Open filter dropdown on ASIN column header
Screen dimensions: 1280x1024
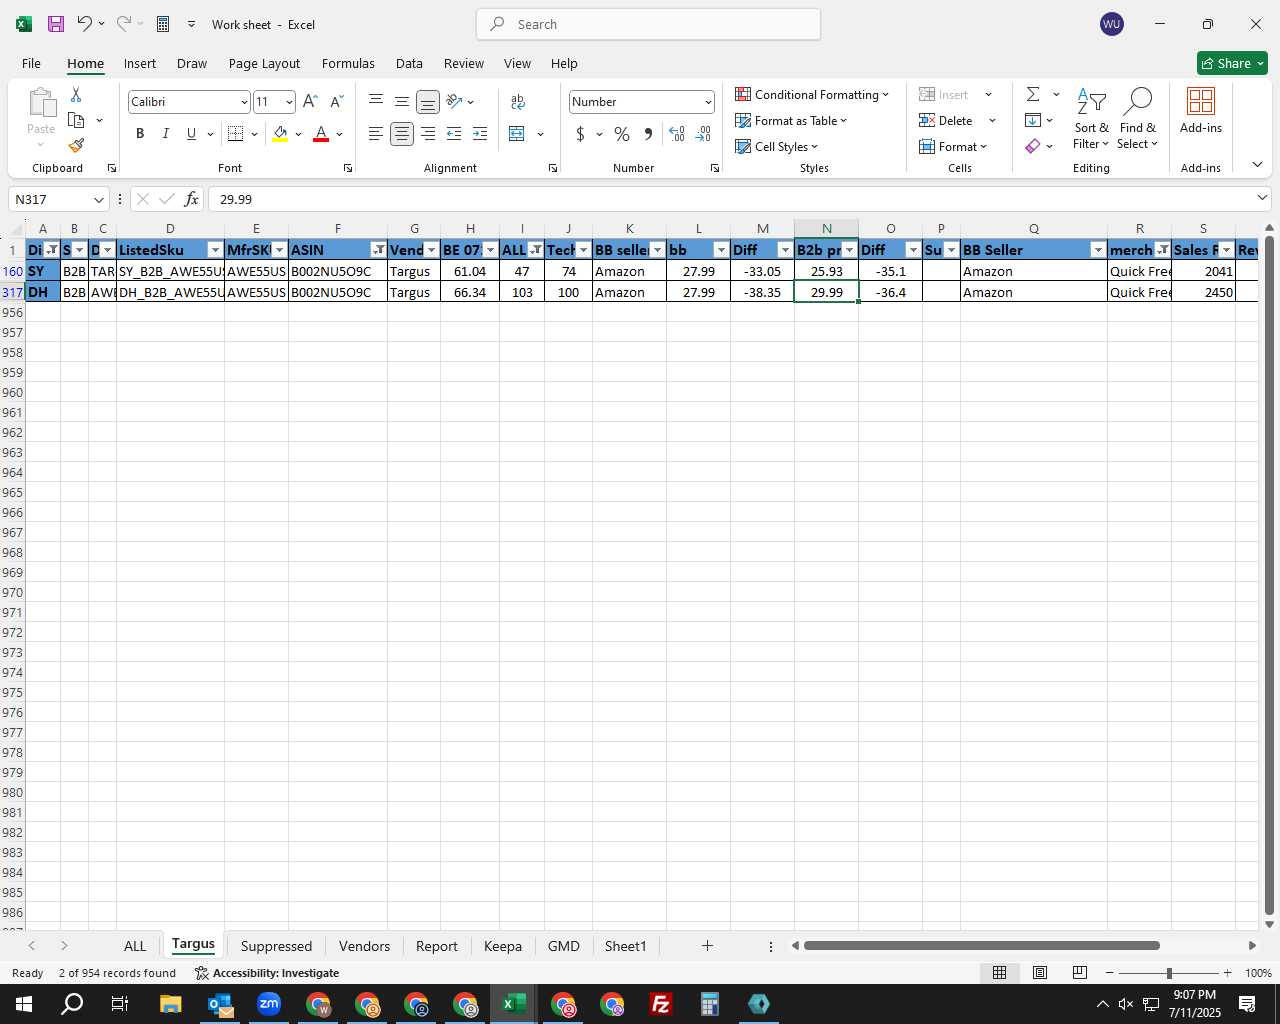pyautogui.click(x=378, y=250)
